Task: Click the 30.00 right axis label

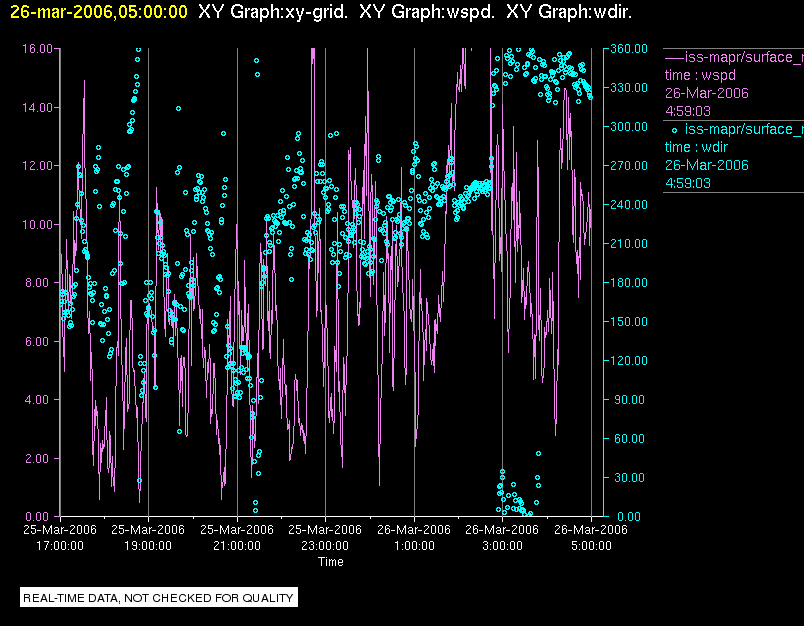Action: (629, 477)
